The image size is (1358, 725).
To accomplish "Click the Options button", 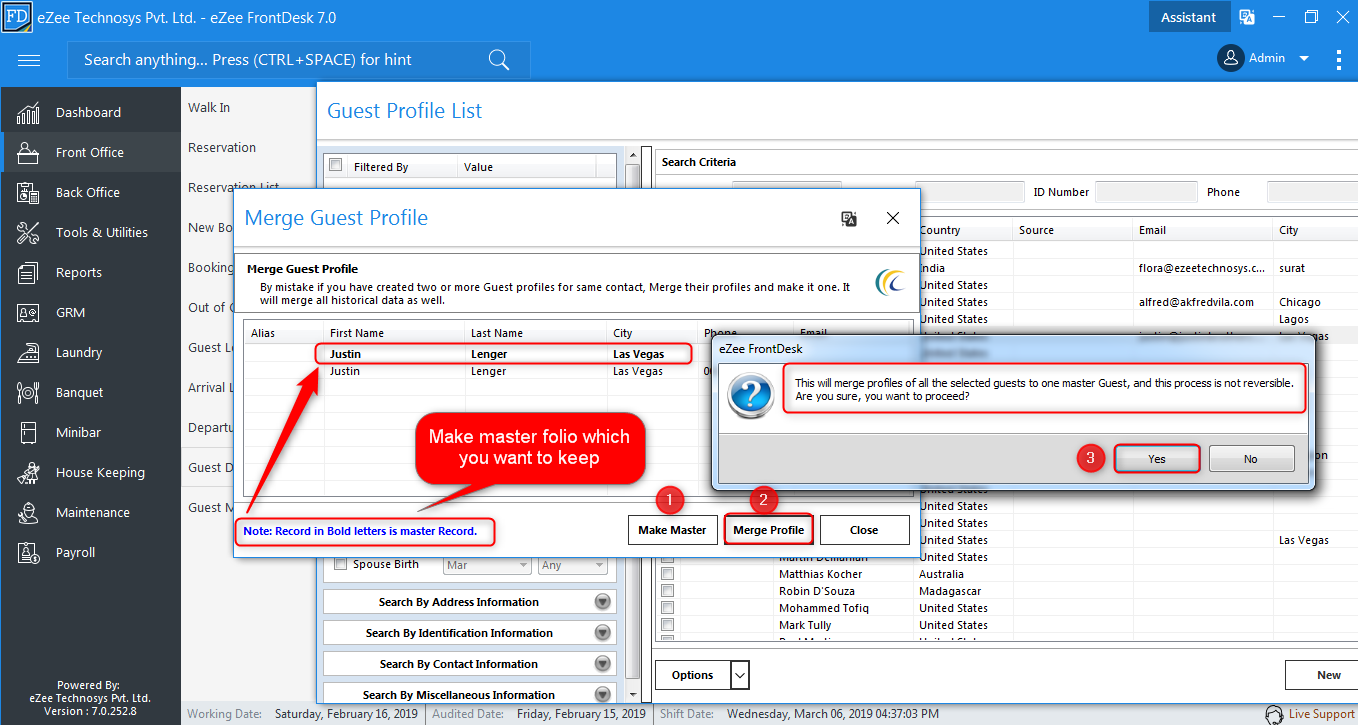I will (692, 675).
